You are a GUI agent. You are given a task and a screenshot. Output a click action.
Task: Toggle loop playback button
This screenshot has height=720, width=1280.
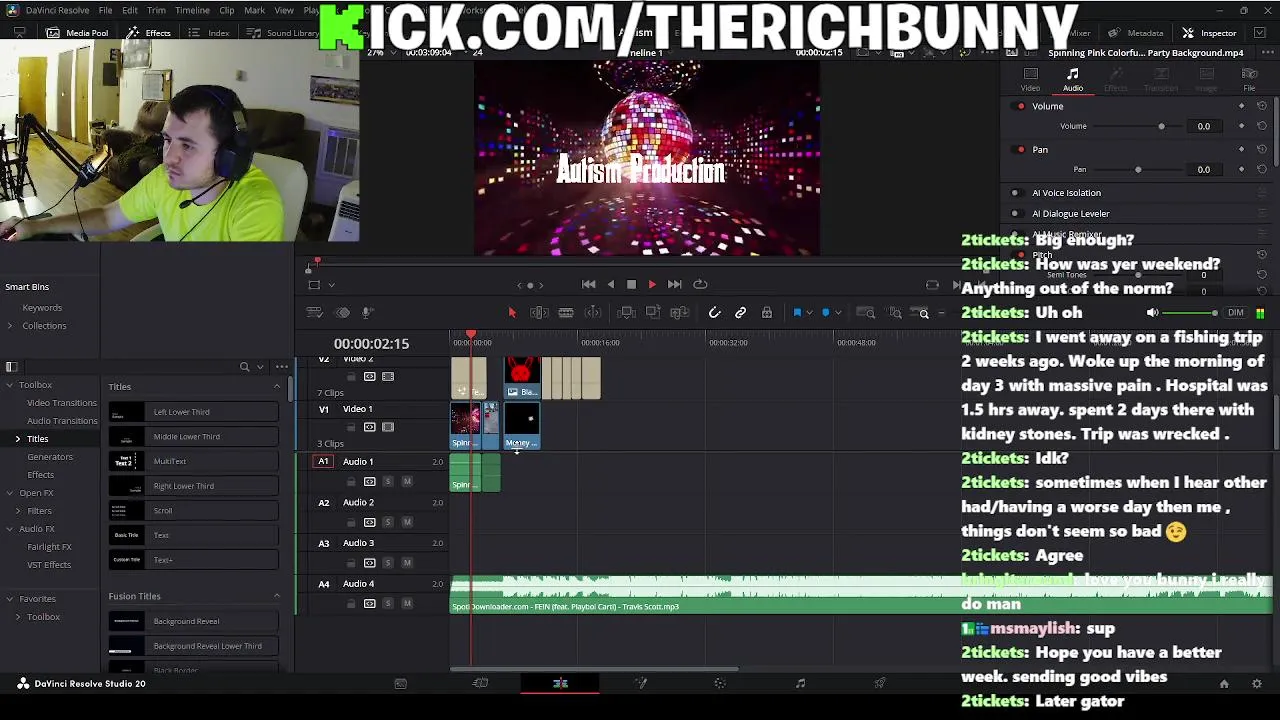700,285
